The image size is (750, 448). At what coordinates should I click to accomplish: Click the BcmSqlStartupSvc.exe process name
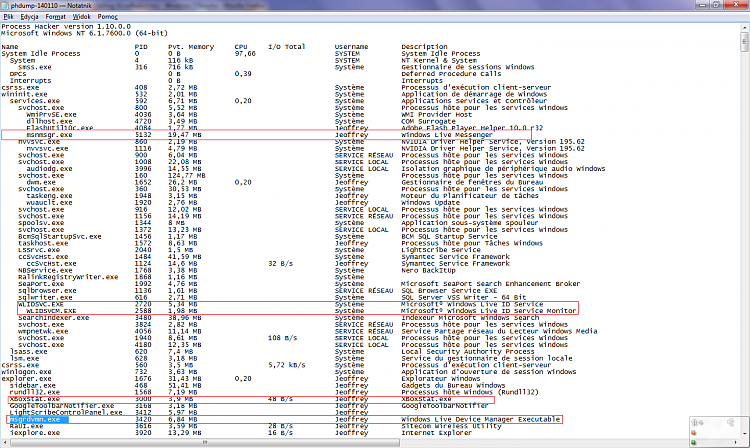click(60, 236)
